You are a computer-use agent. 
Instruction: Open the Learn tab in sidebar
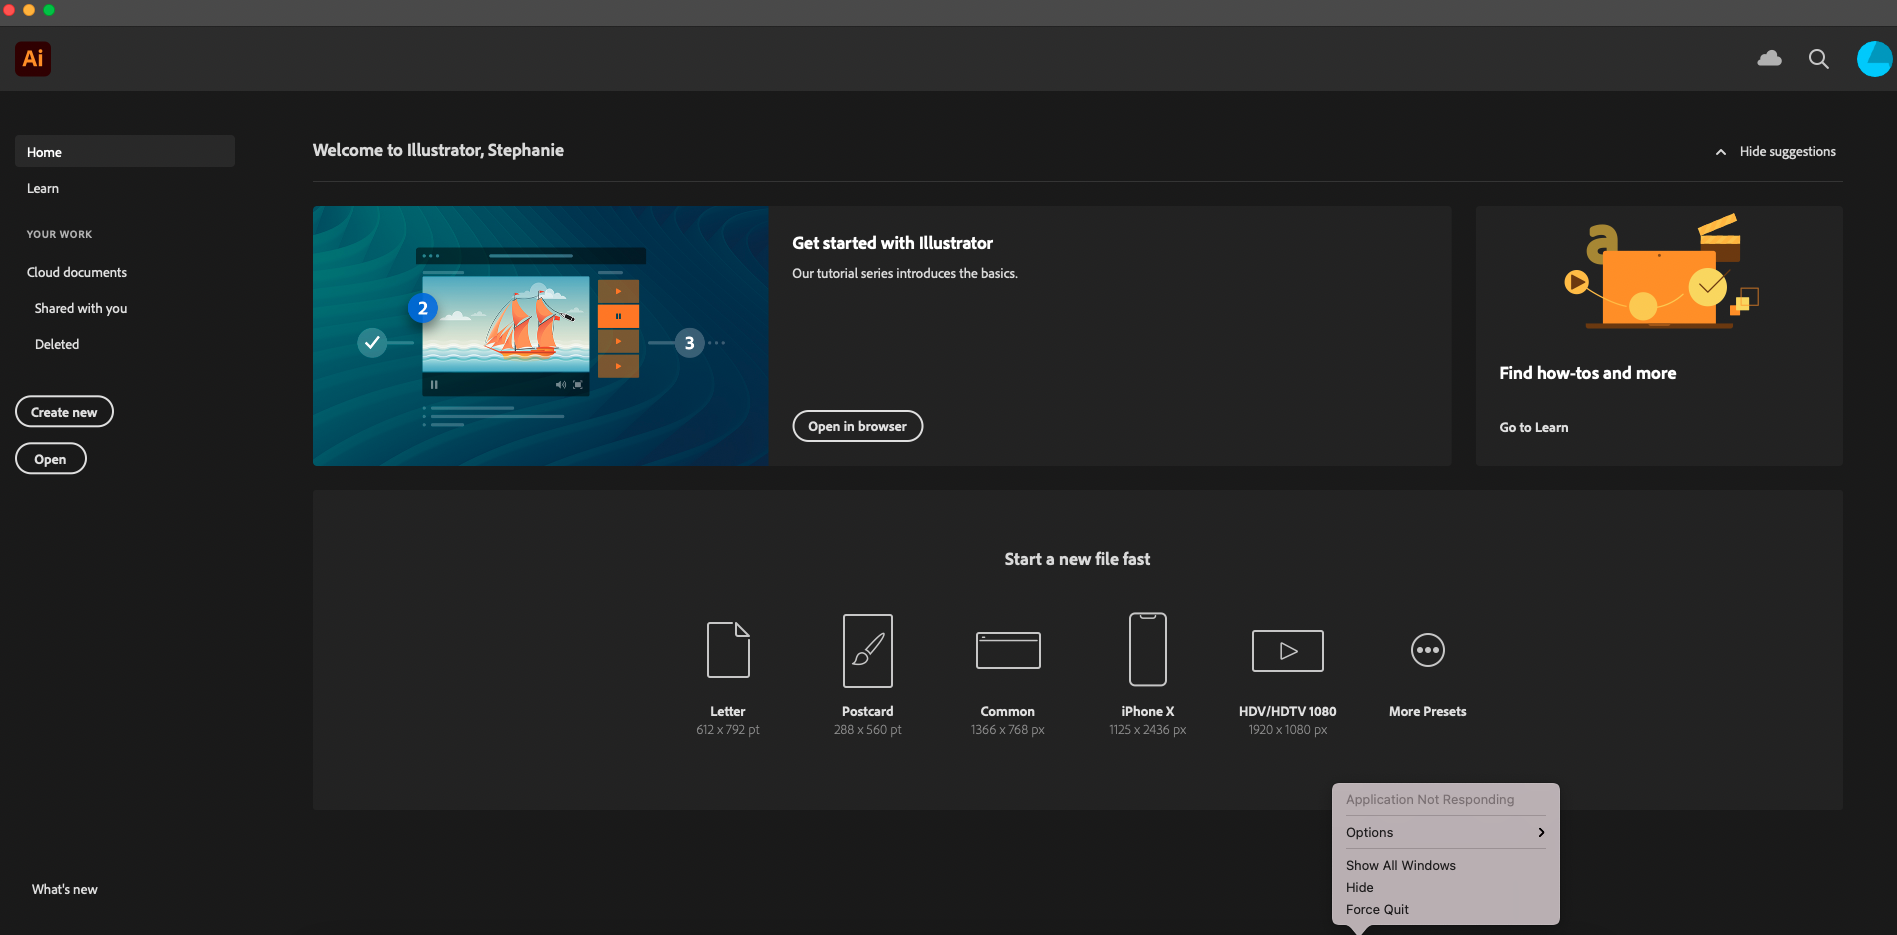point(43,188)
